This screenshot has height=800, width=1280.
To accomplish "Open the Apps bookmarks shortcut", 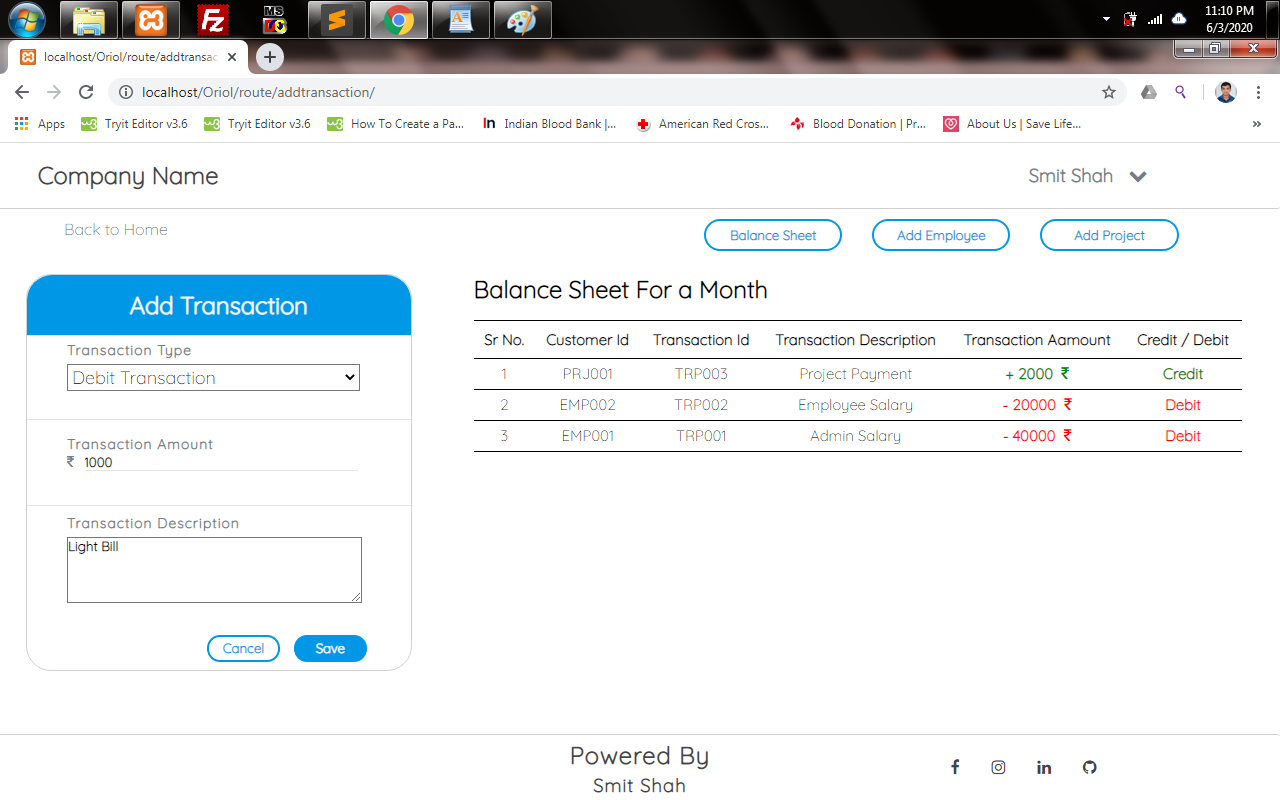I will click(40, 124).
